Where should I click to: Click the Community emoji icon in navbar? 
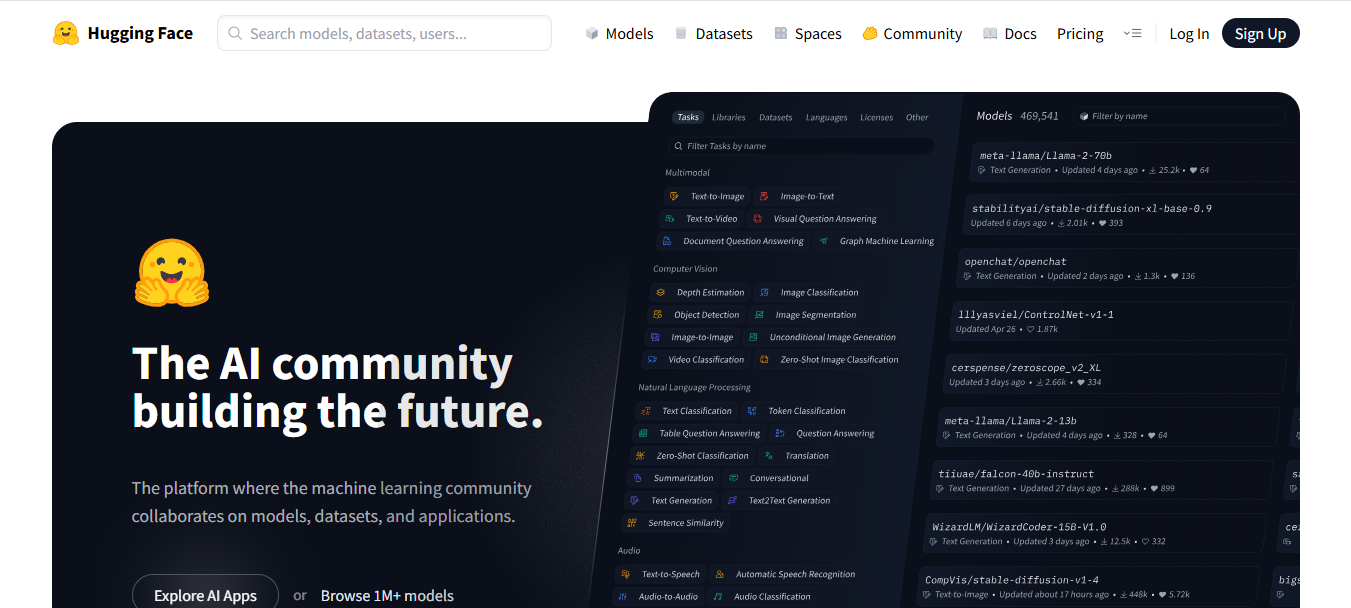(x=870, y=33)
